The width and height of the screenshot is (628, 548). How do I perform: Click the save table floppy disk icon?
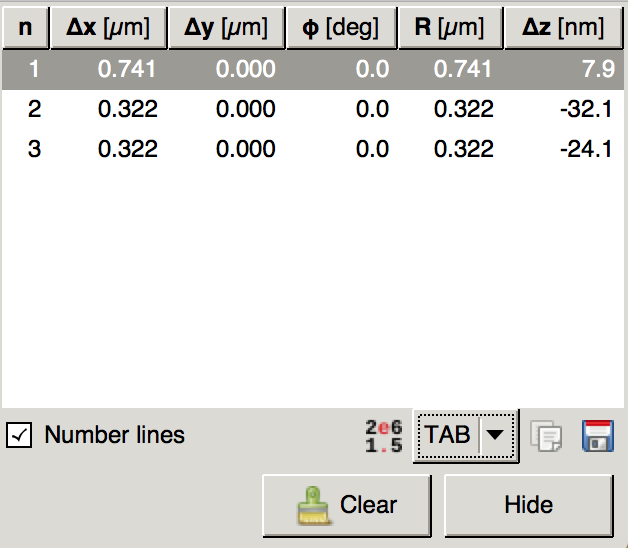[598, 436]
